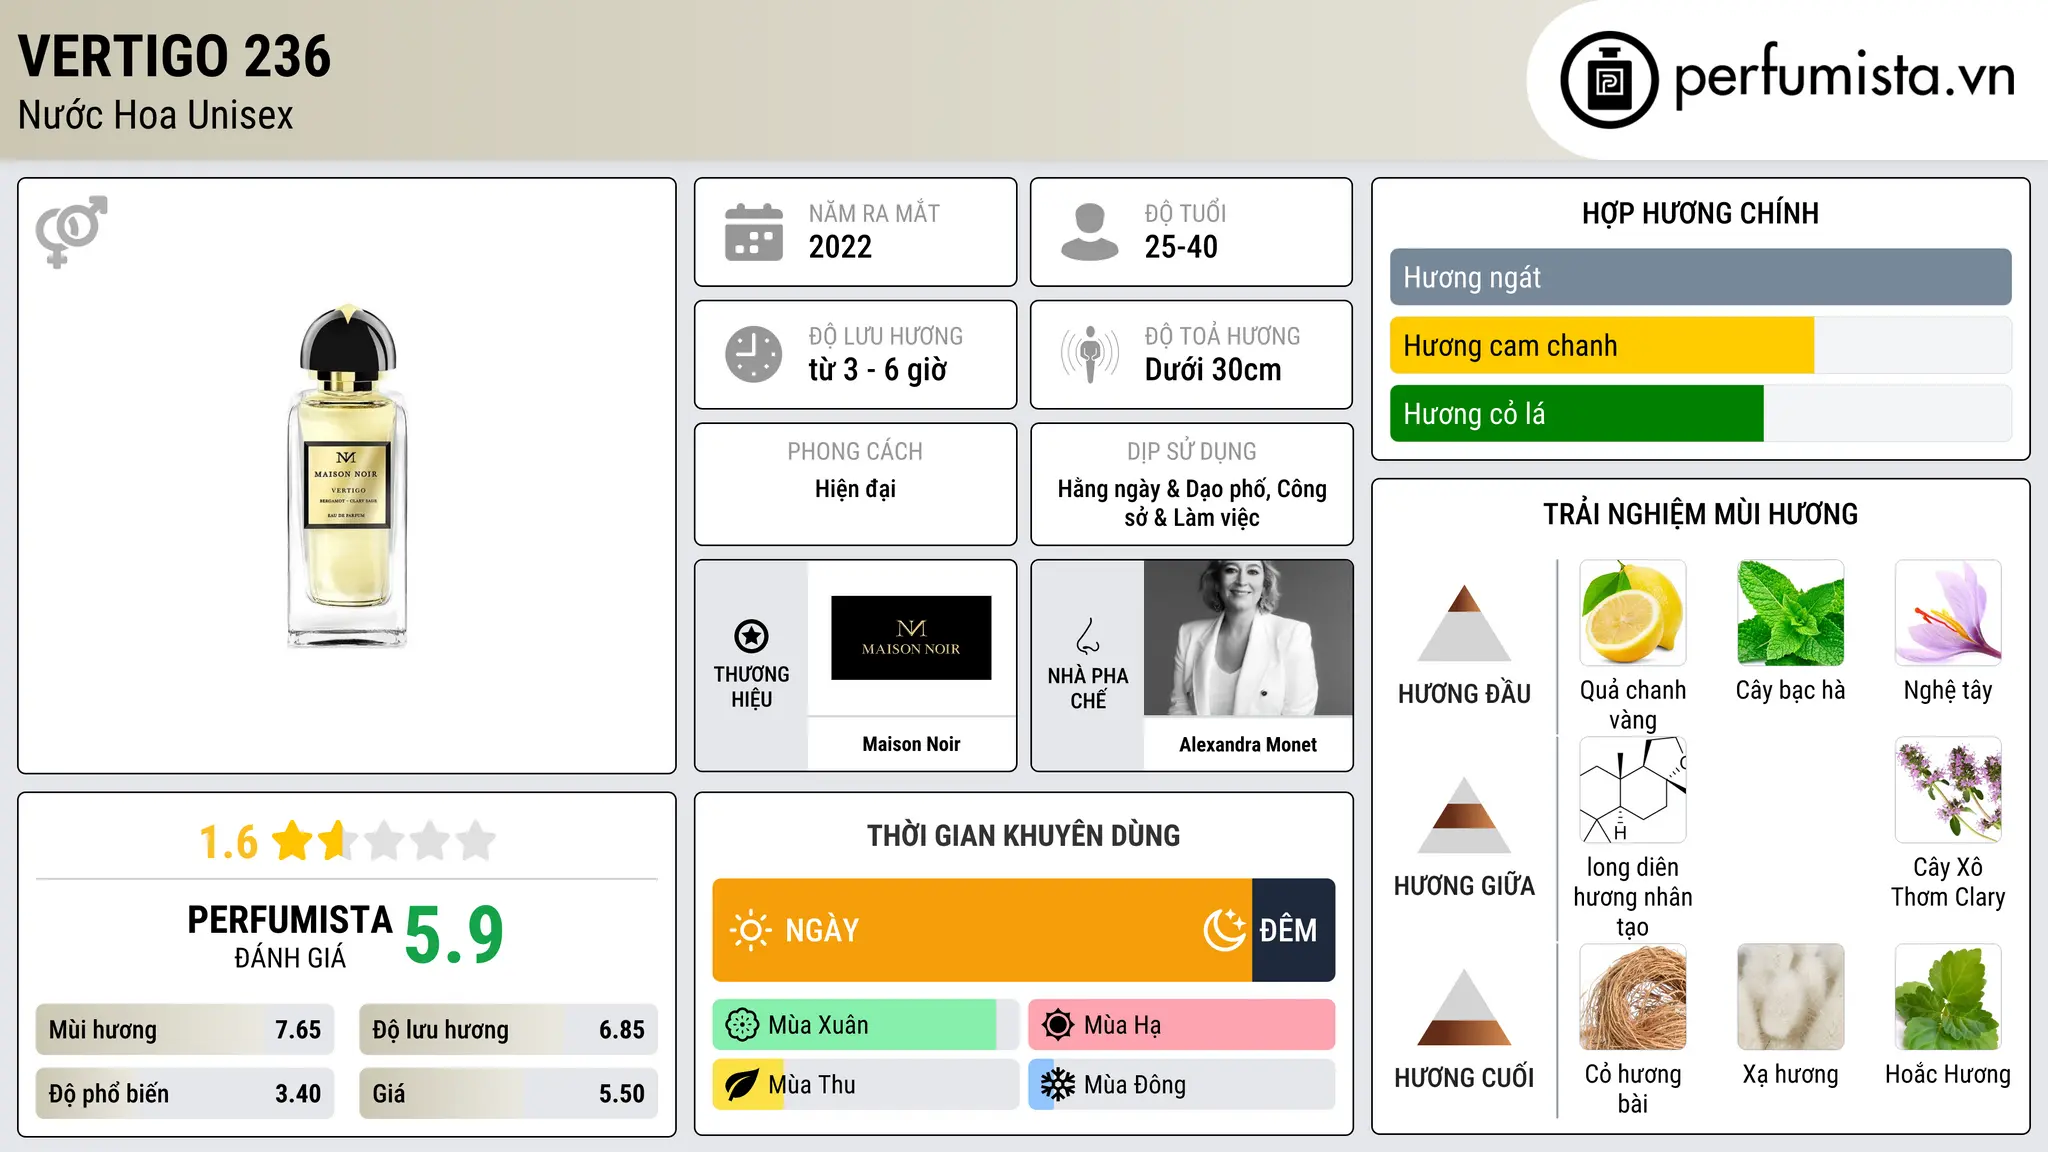Select the Cây Xô Thơm Clary image

(1948, 790)
